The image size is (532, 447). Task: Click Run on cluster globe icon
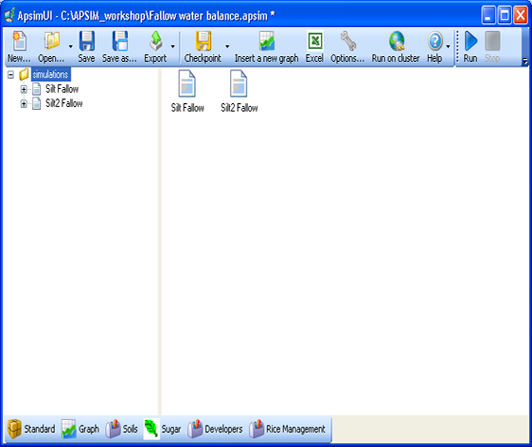396,41
